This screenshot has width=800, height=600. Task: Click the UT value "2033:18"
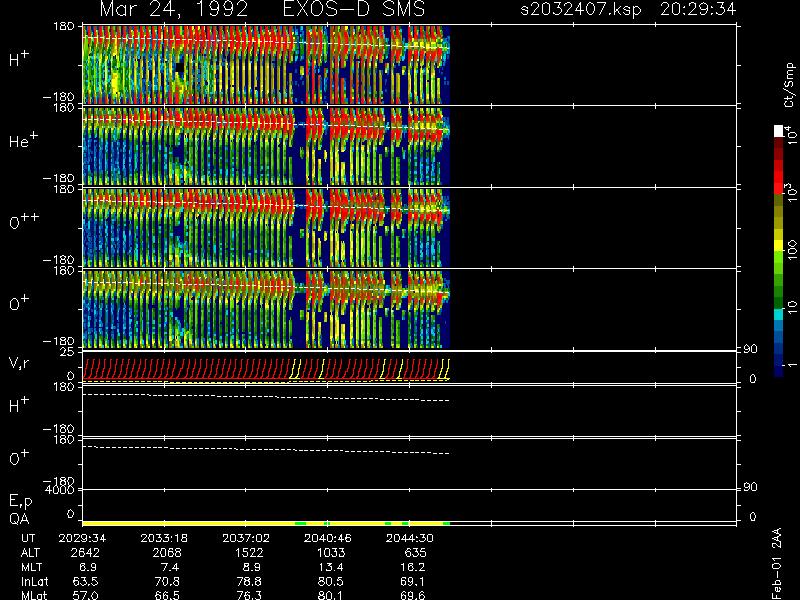coord(164,538)
